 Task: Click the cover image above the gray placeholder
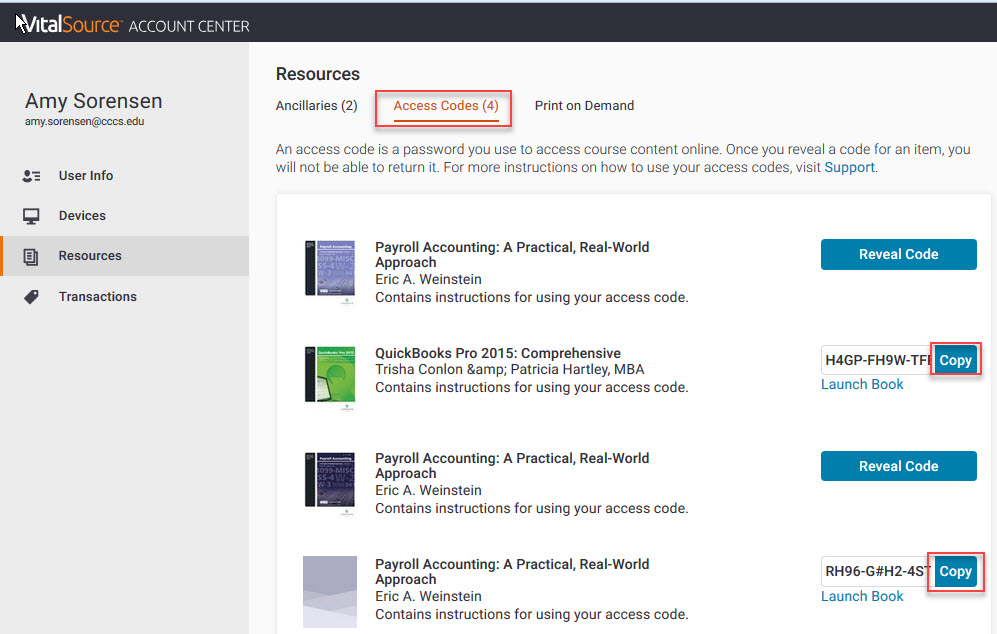click(x=330, y=480)
